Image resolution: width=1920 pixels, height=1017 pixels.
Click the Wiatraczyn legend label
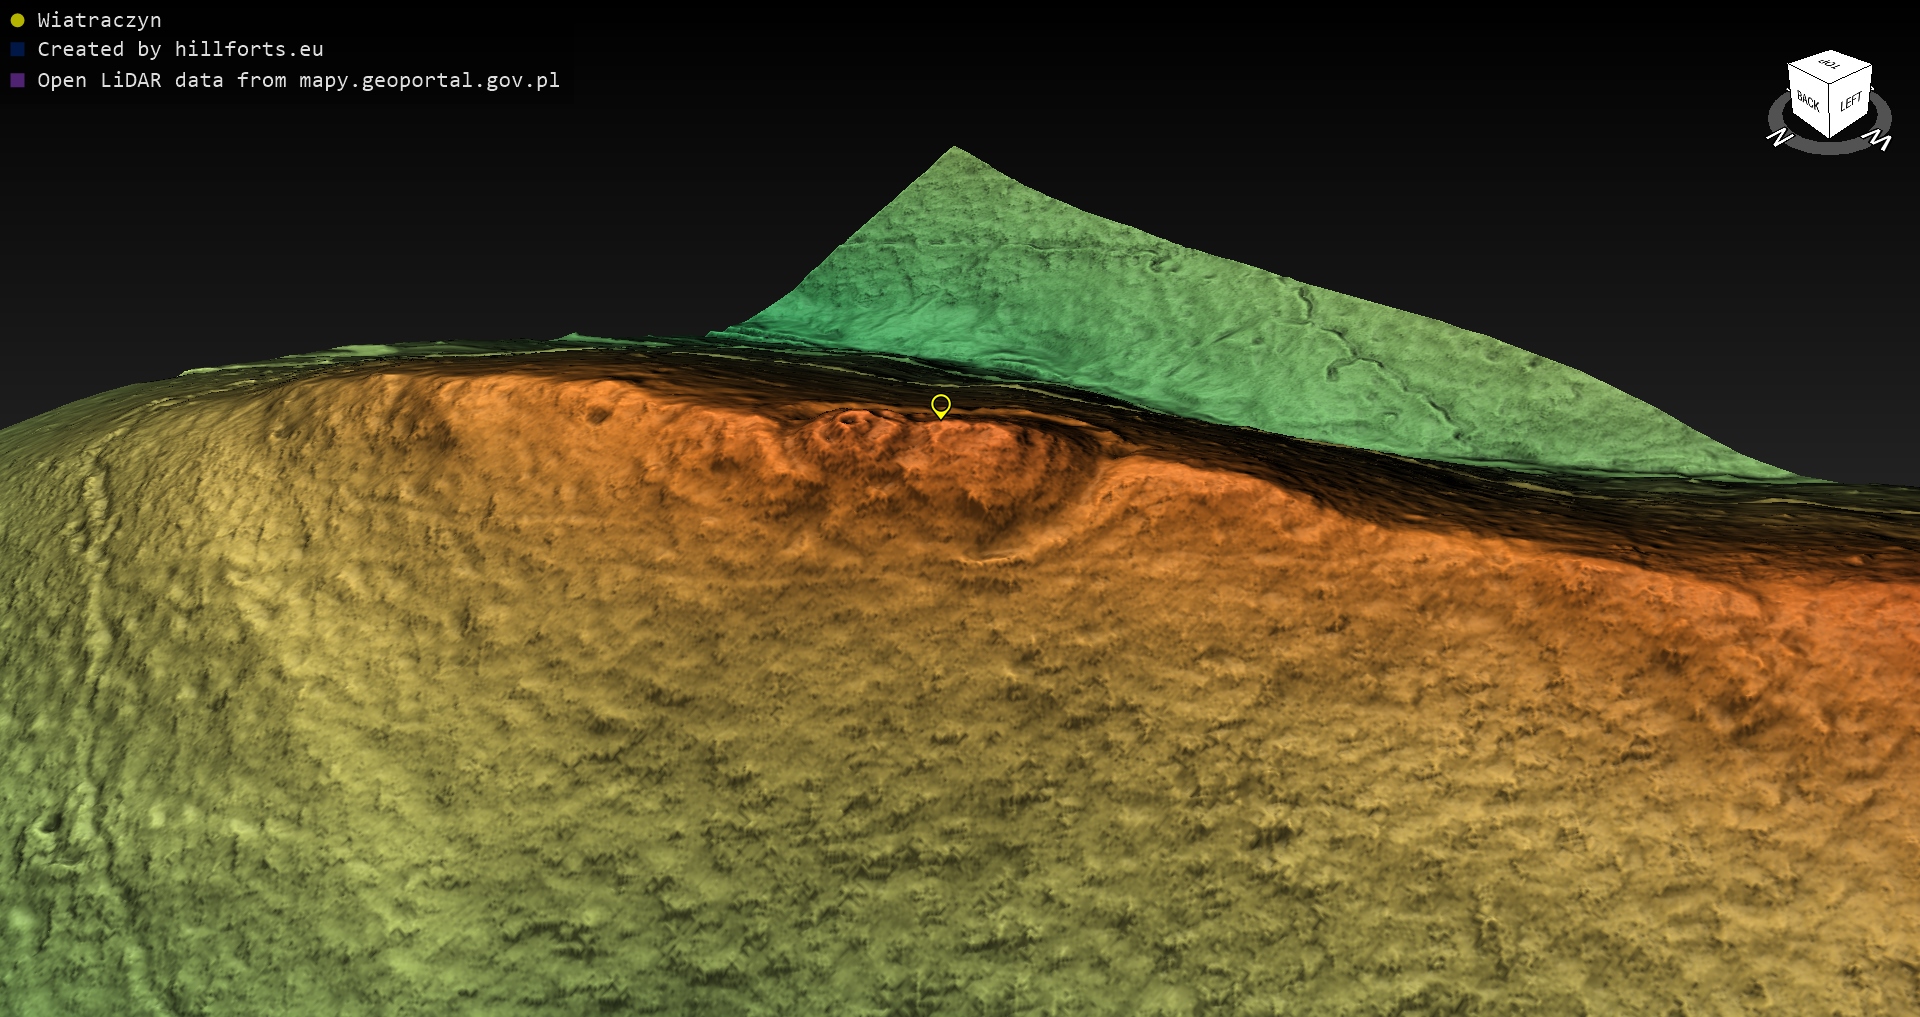point(99,20)
